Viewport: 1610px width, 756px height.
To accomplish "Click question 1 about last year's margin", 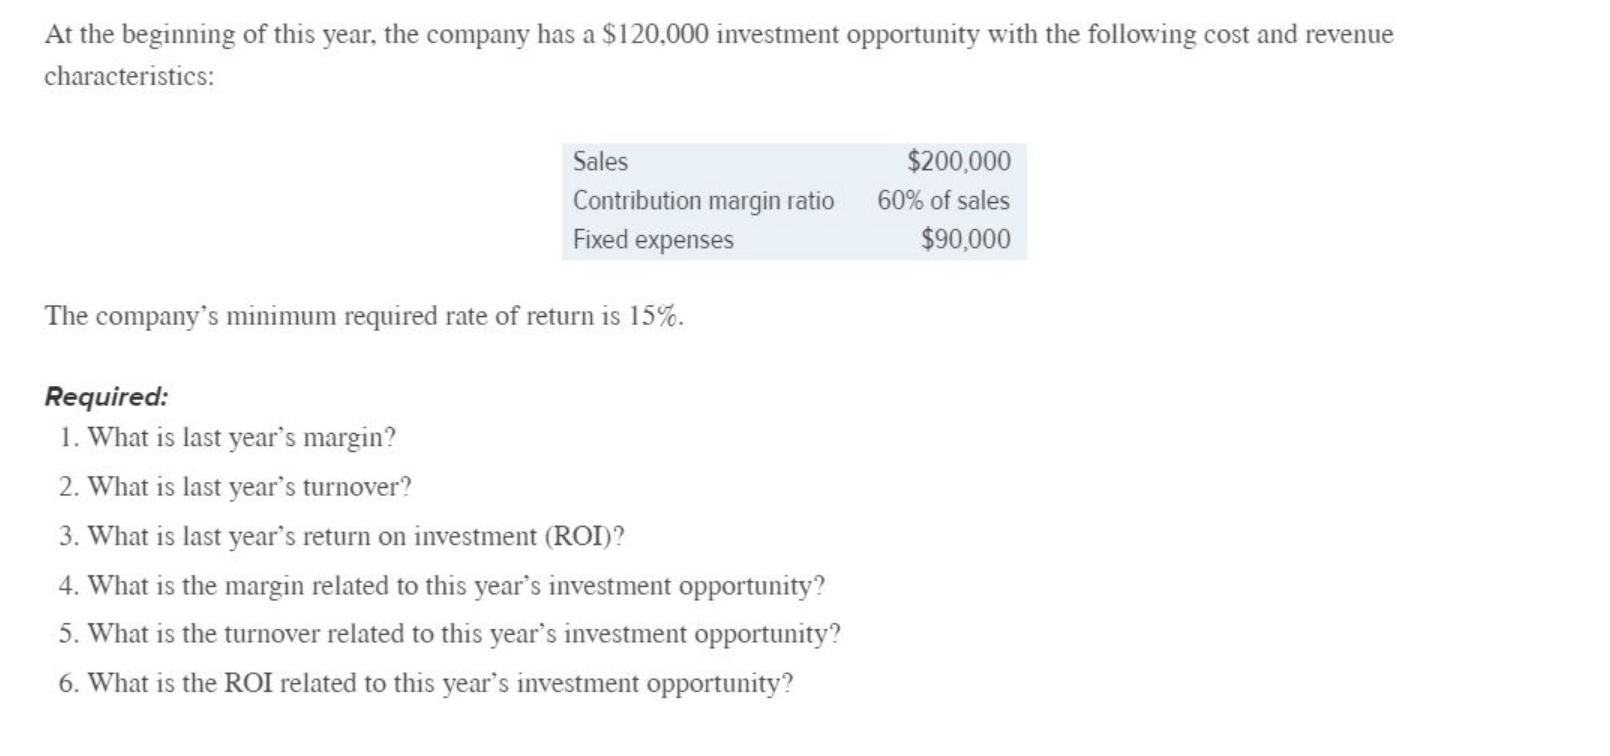I will 228,438.
